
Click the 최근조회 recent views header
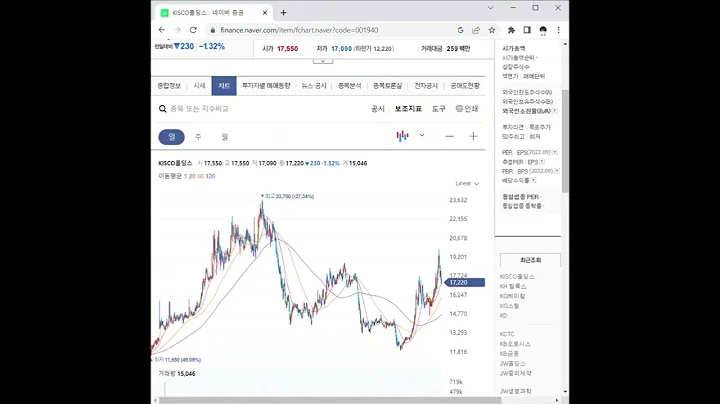click(x=530, y=260)
